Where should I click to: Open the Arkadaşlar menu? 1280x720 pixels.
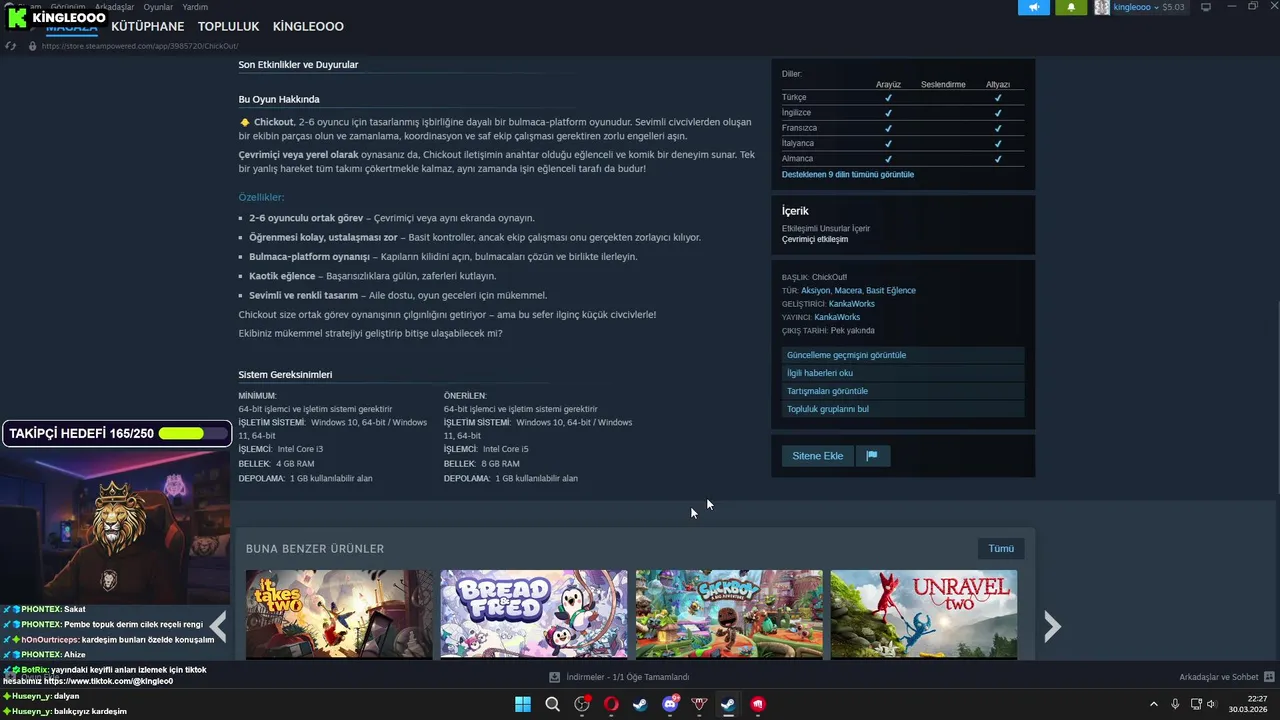[114, 7]
